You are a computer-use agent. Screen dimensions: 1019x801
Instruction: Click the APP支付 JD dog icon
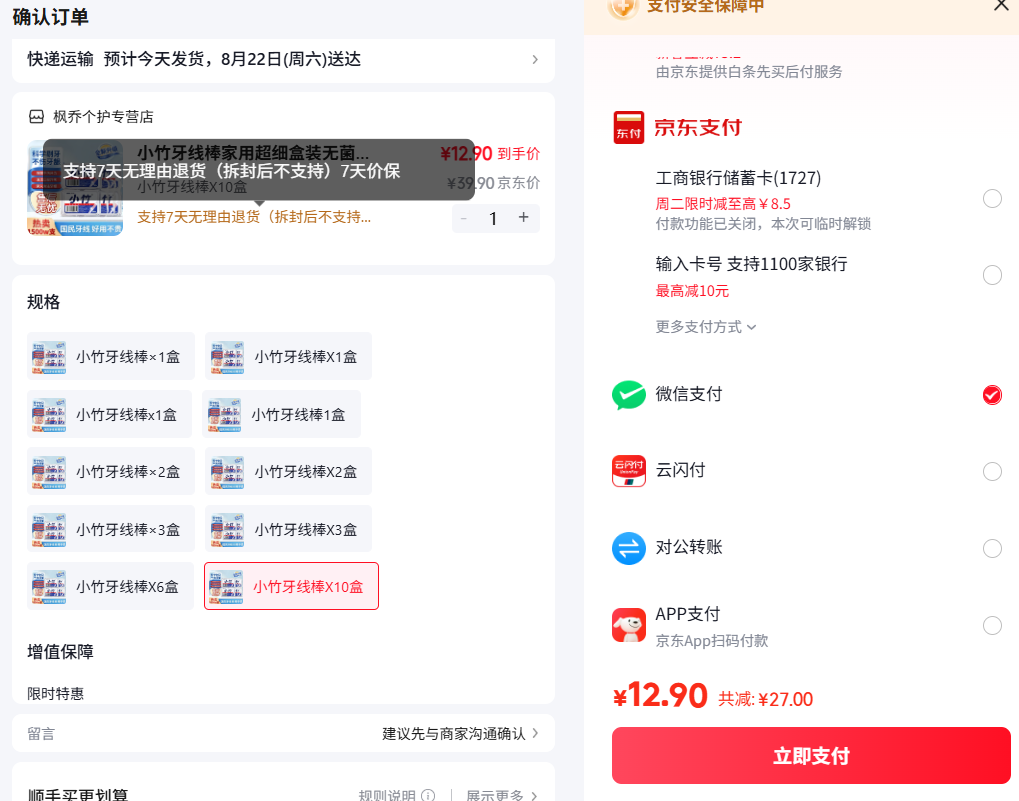coord(628,625)
